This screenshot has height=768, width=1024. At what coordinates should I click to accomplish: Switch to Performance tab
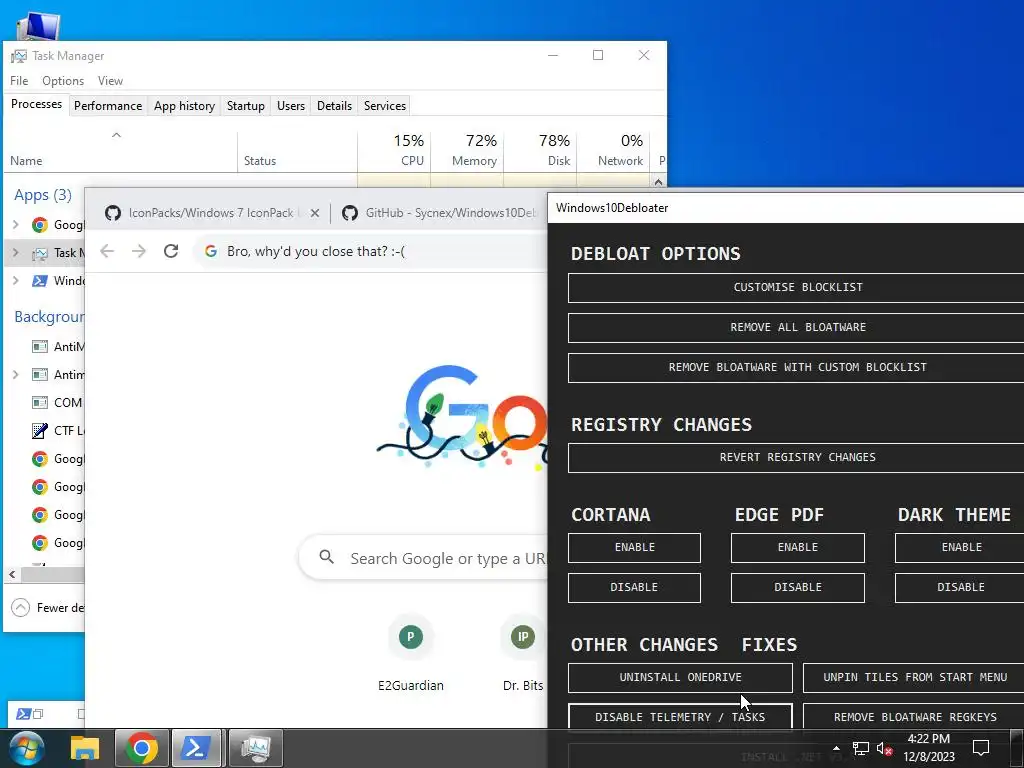[108, 106]
